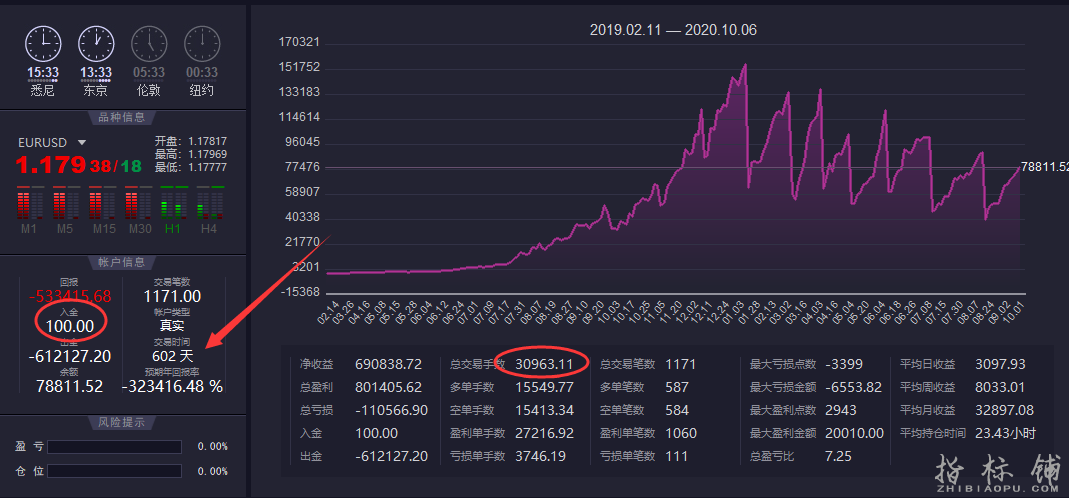Click the 总盈亏比 value 7.25
This screenshot has width=1069, height=498.
(838, 456)
